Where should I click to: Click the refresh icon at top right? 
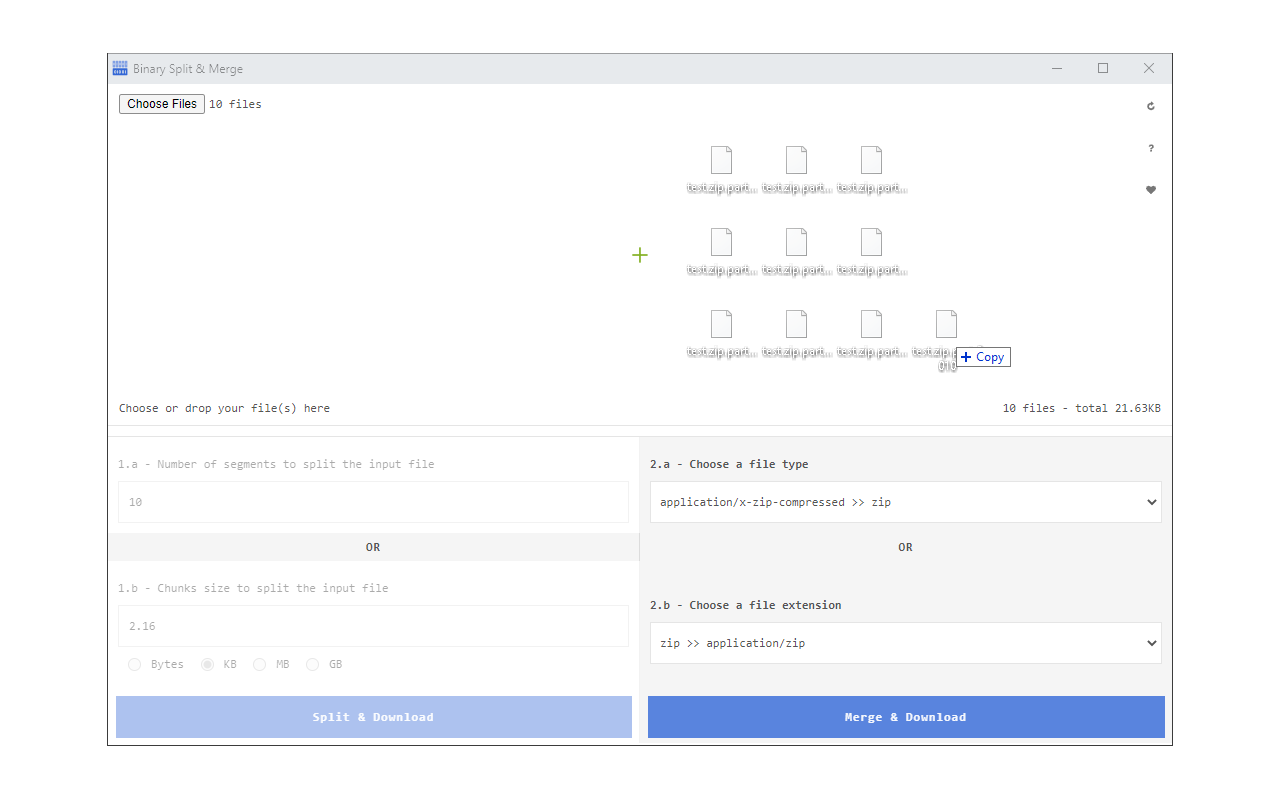[x=1150, y=105]
